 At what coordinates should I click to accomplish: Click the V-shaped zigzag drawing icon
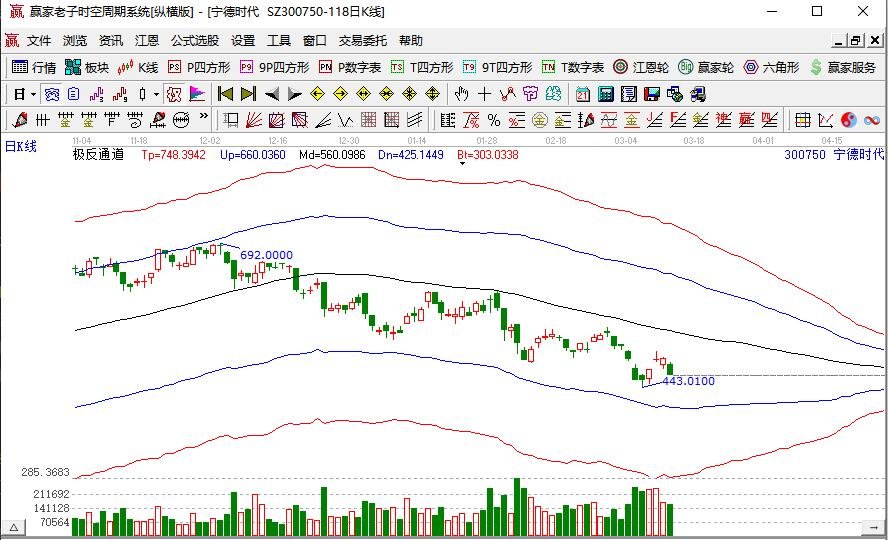tap(345, 120)
